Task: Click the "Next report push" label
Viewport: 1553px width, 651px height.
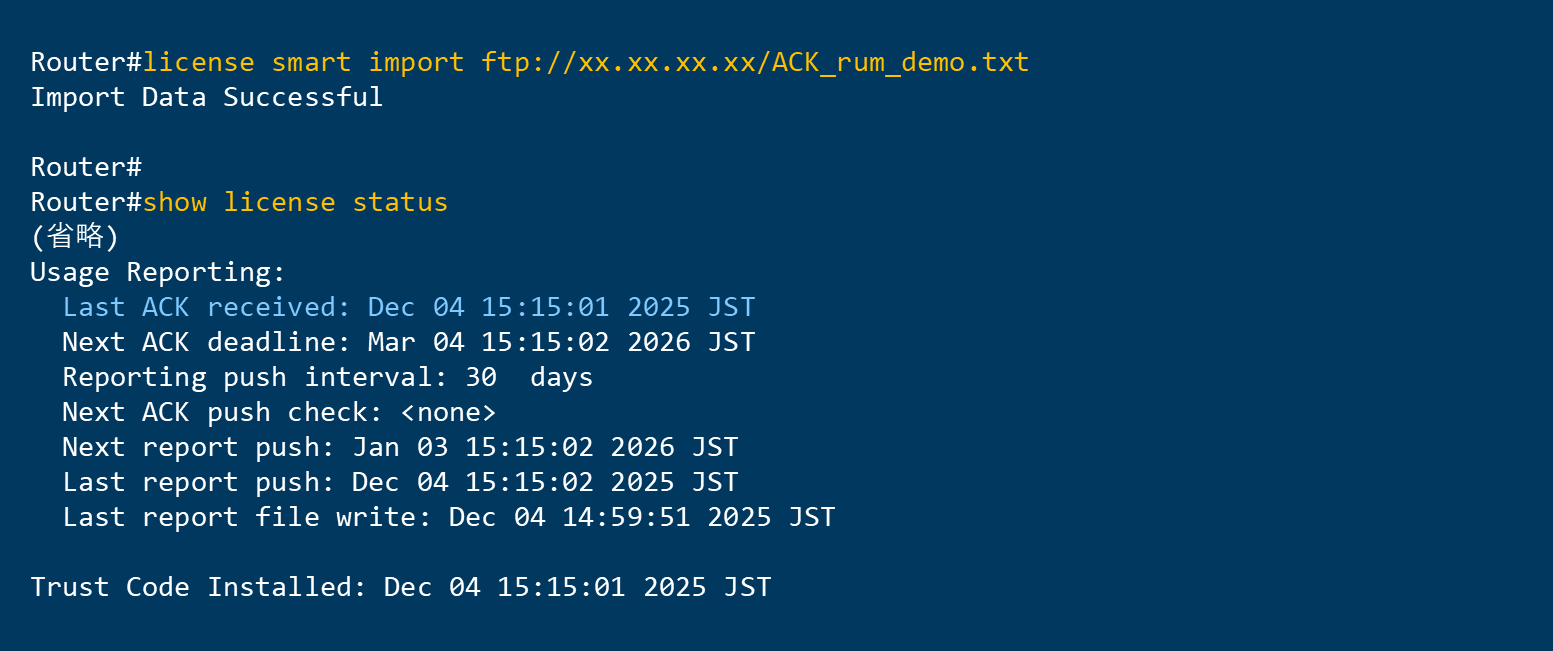Action: click(199, 447)
